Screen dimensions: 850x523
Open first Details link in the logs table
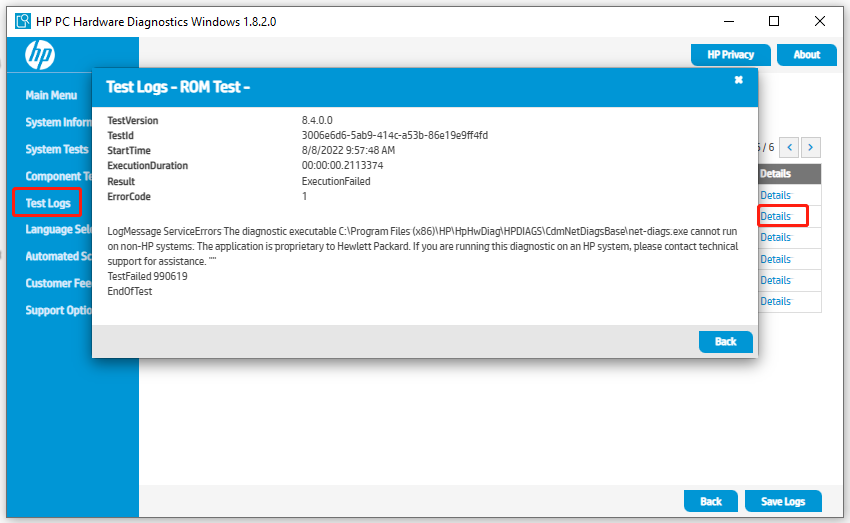(x=775, y=195)
